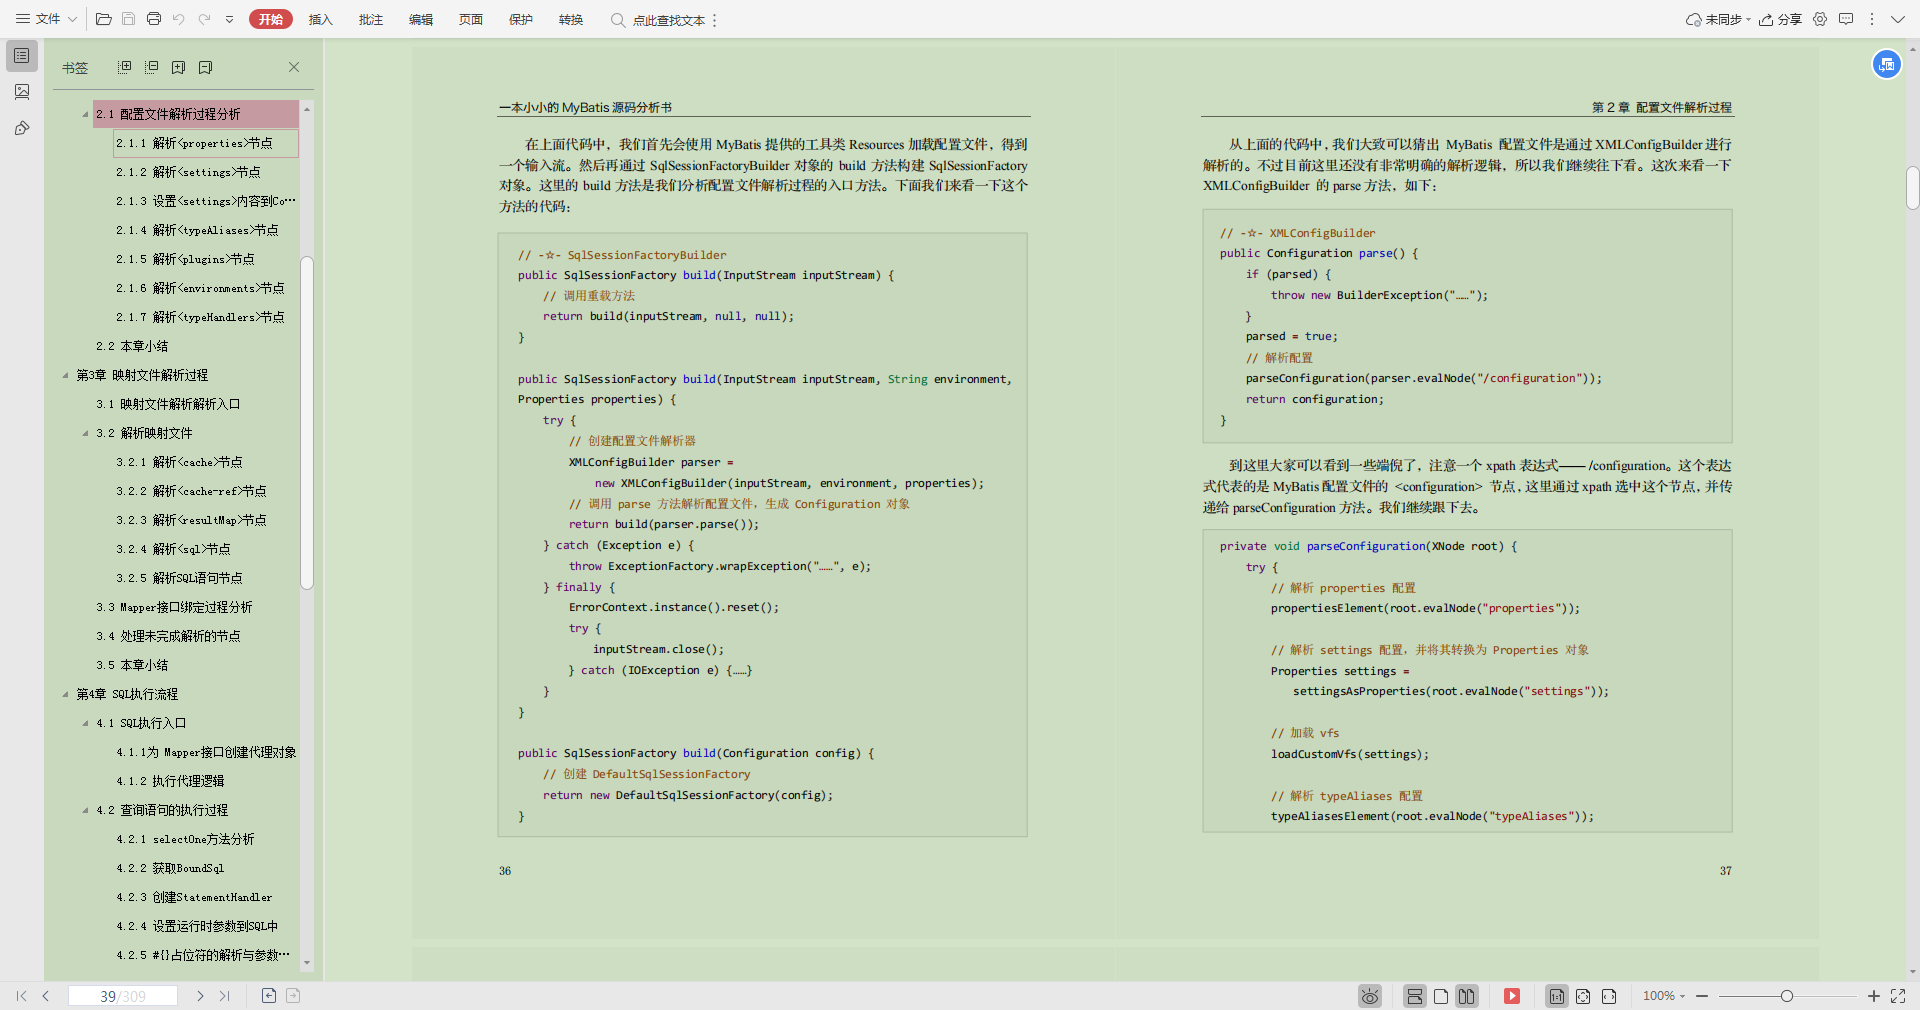The image size is (1920, 1010).
Task: Click the page number field 39/309
Action: pyautogui.click(x=123, y=996)
